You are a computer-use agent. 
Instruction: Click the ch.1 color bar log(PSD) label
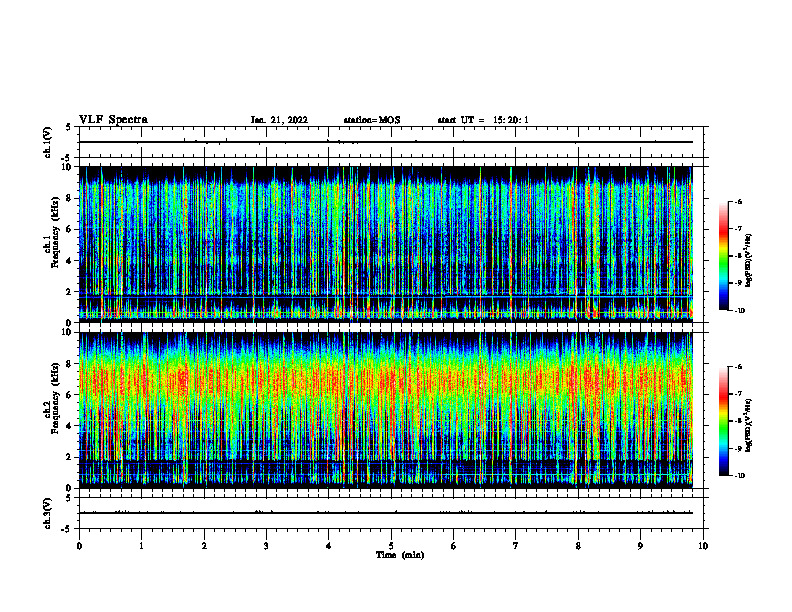coord(749,261)
